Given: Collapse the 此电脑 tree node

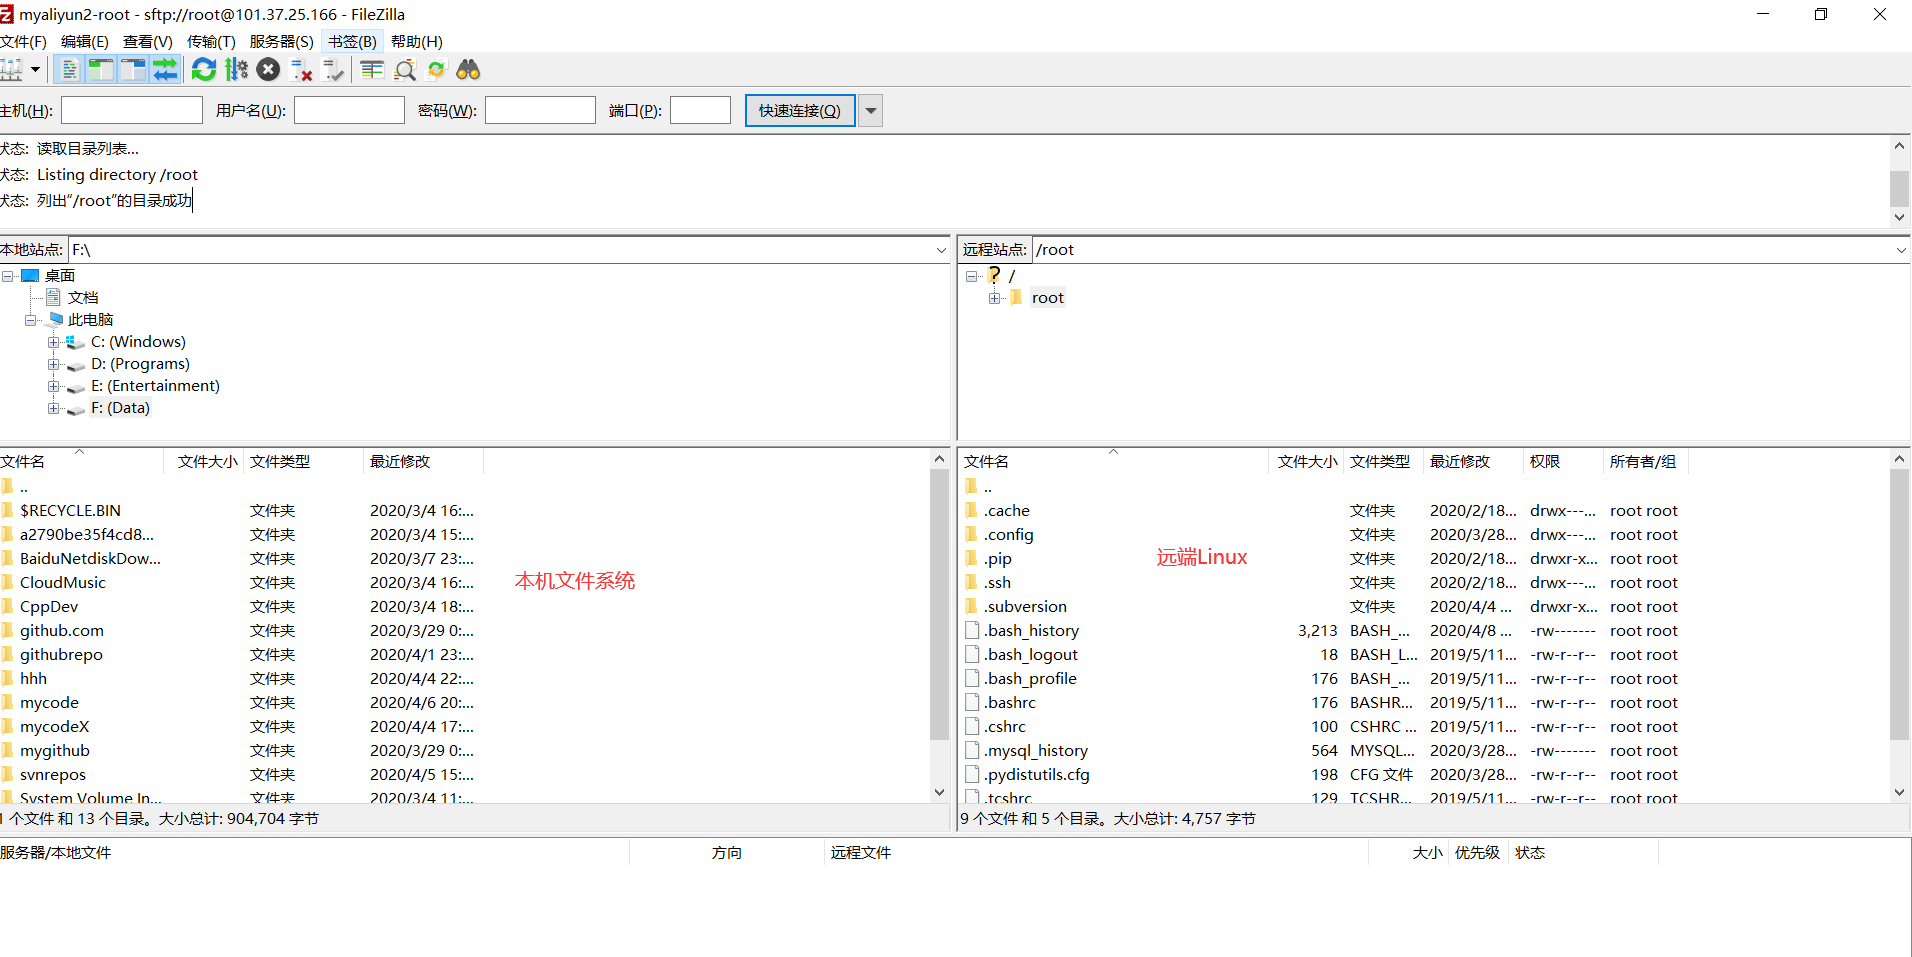Looking at the screenshot, I should coord(31,320).
